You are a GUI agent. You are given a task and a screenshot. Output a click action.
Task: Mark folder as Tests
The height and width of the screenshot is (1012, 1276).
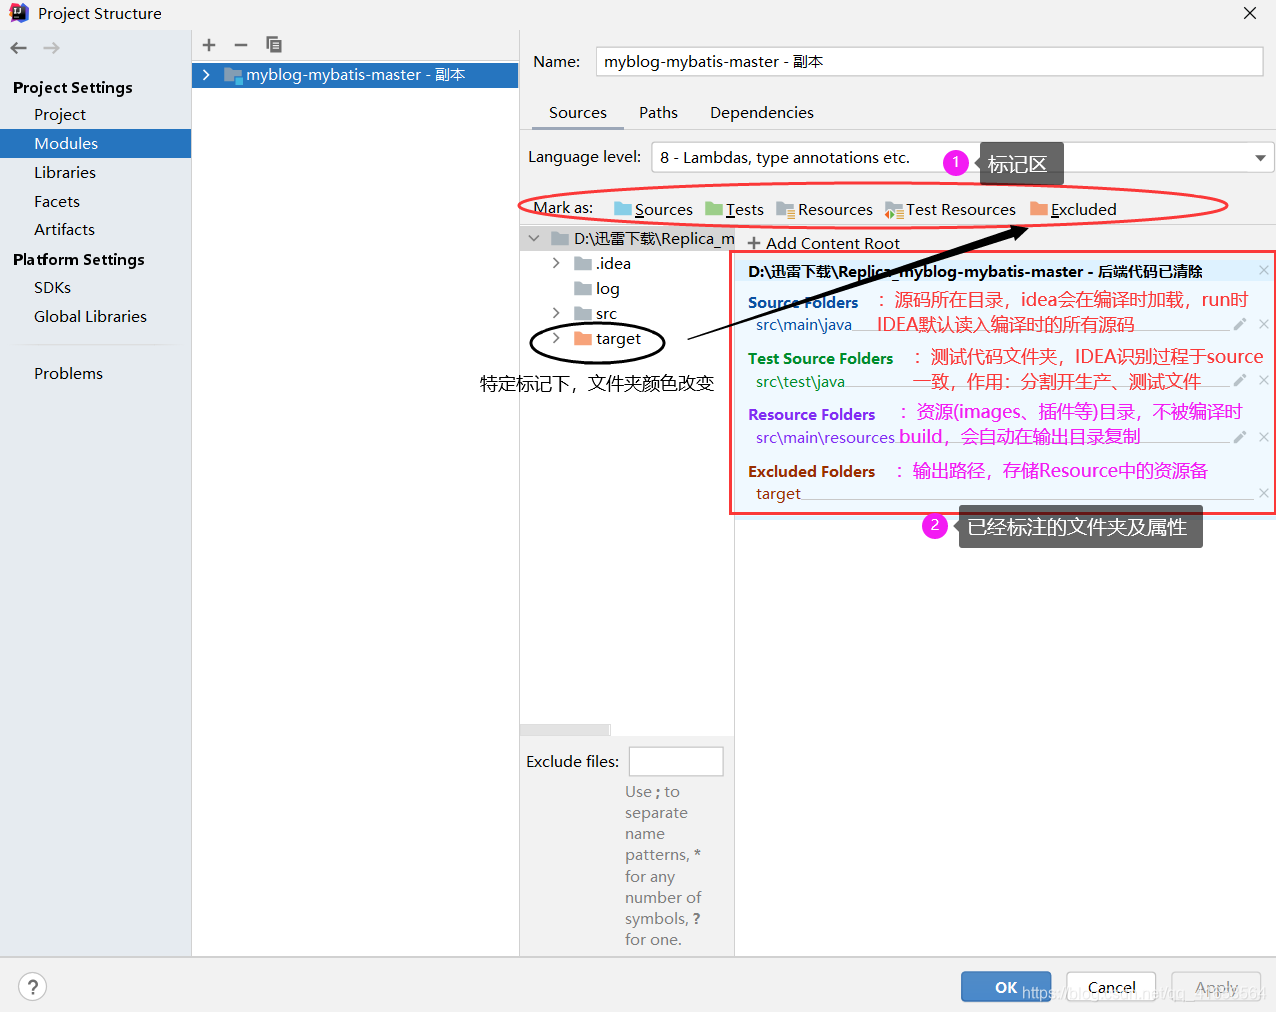tap(734, 209)
